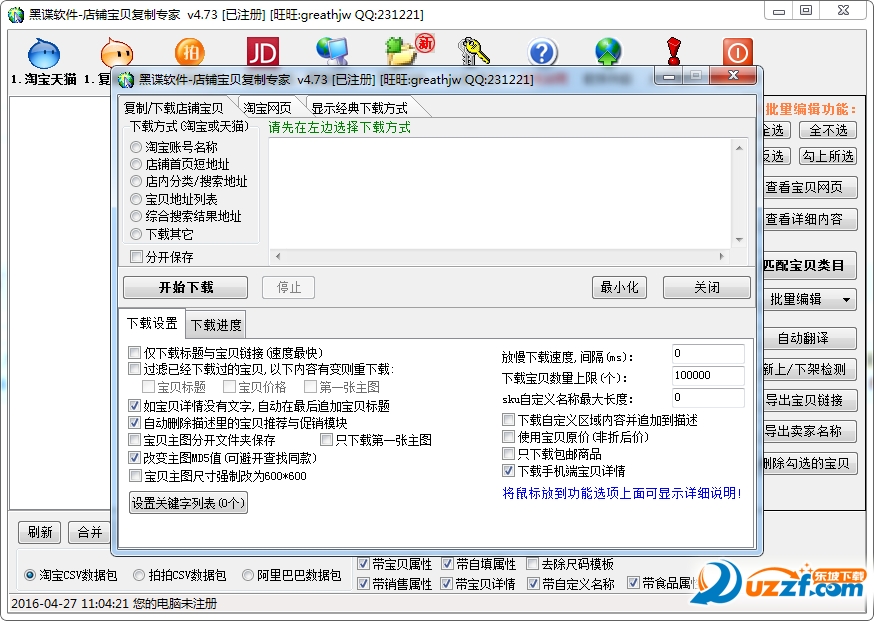The image size is (874, 621).
Task: Select 阿里巴巴数据包 radio option
Action: click(248, 576)
